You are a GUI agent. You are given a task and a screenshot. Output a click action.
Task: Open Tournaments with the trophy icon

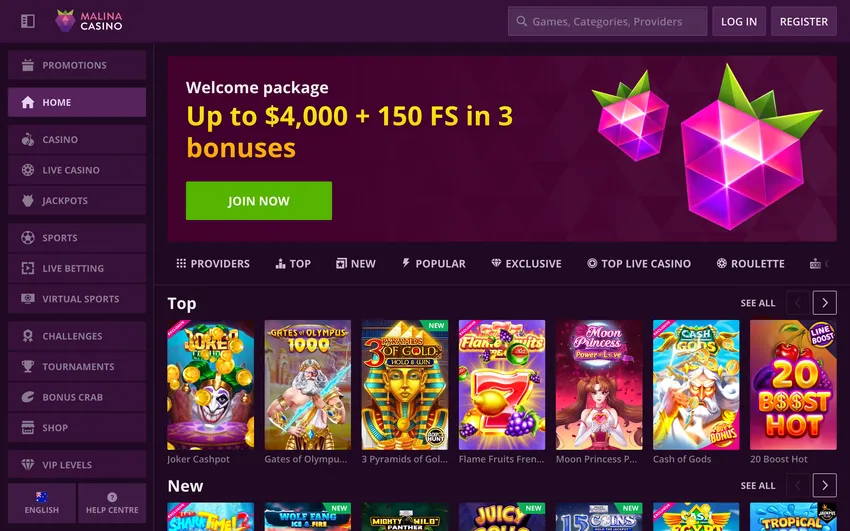pos(77,366)
